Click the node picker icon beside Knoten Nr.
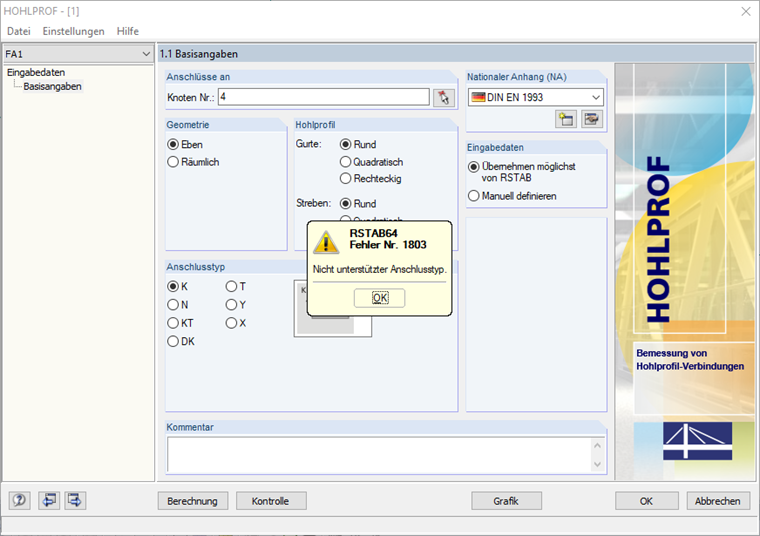 [443, 97]
